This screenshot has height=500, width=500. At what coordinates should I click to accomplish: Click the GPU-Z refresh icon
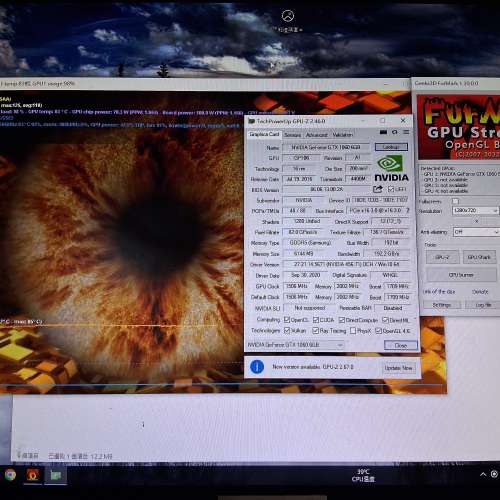click(x=395, y=132)
